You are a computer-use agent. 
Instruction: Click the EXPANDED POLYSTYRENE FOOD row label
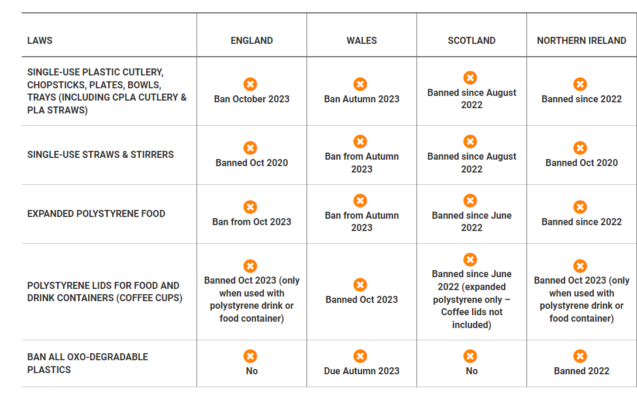pyautogui.click(x=96, y=214)
